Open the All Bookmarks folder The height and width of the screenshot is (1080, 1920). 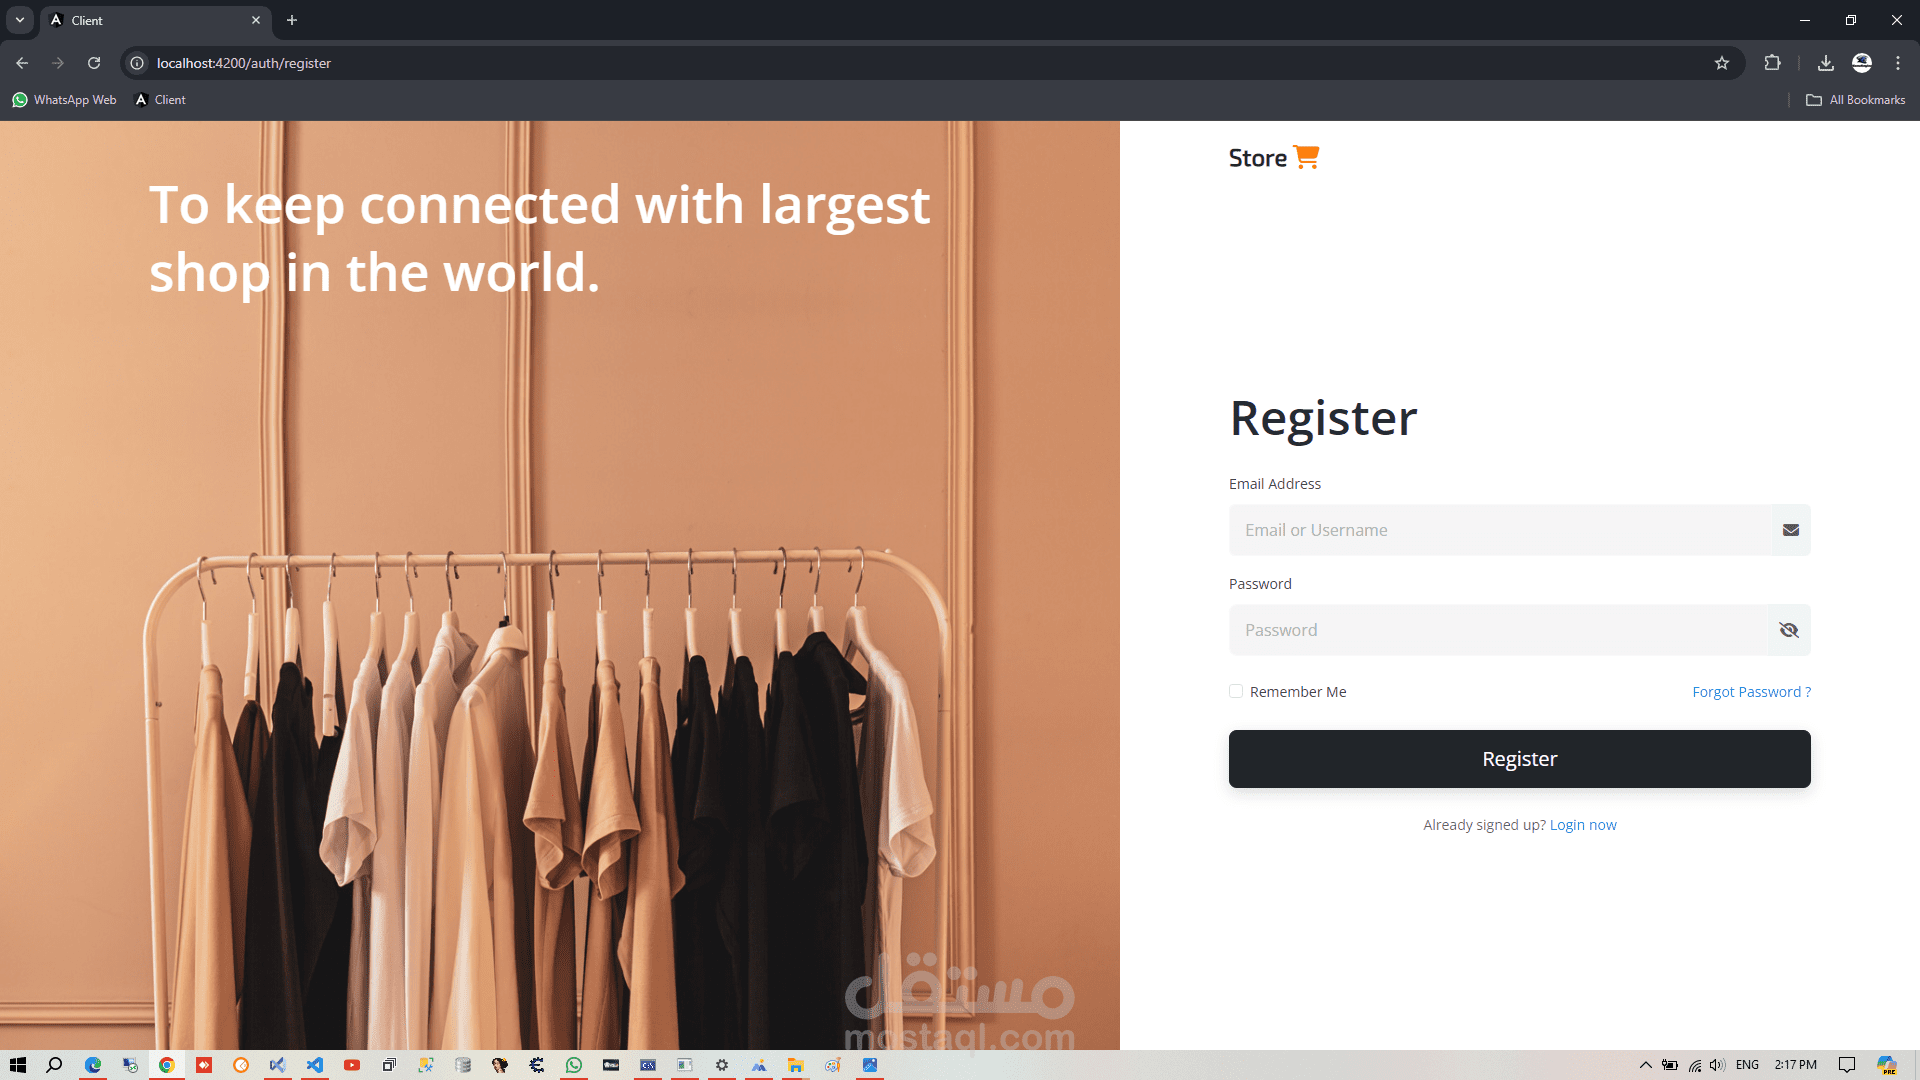tap(1856, 100)
